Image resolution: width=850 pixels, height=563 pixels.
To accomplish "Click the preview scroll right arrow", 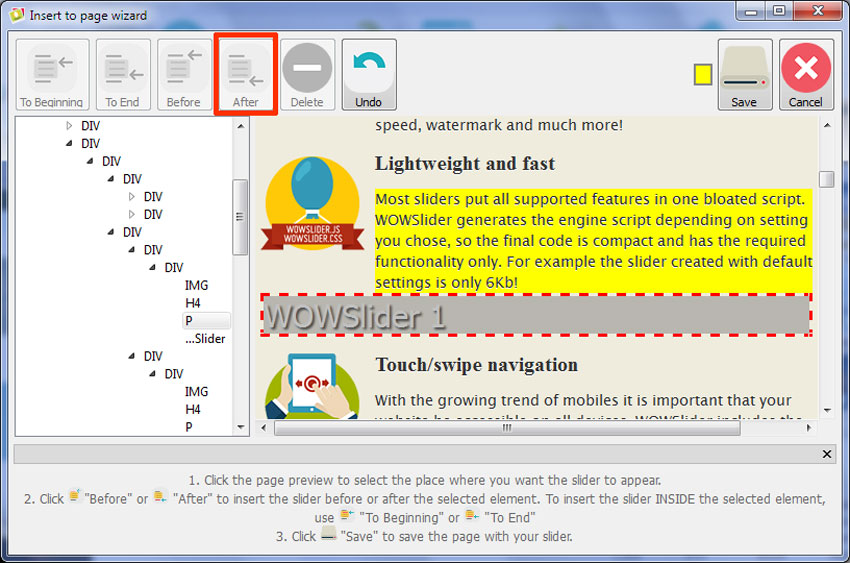I will (809, 428).
